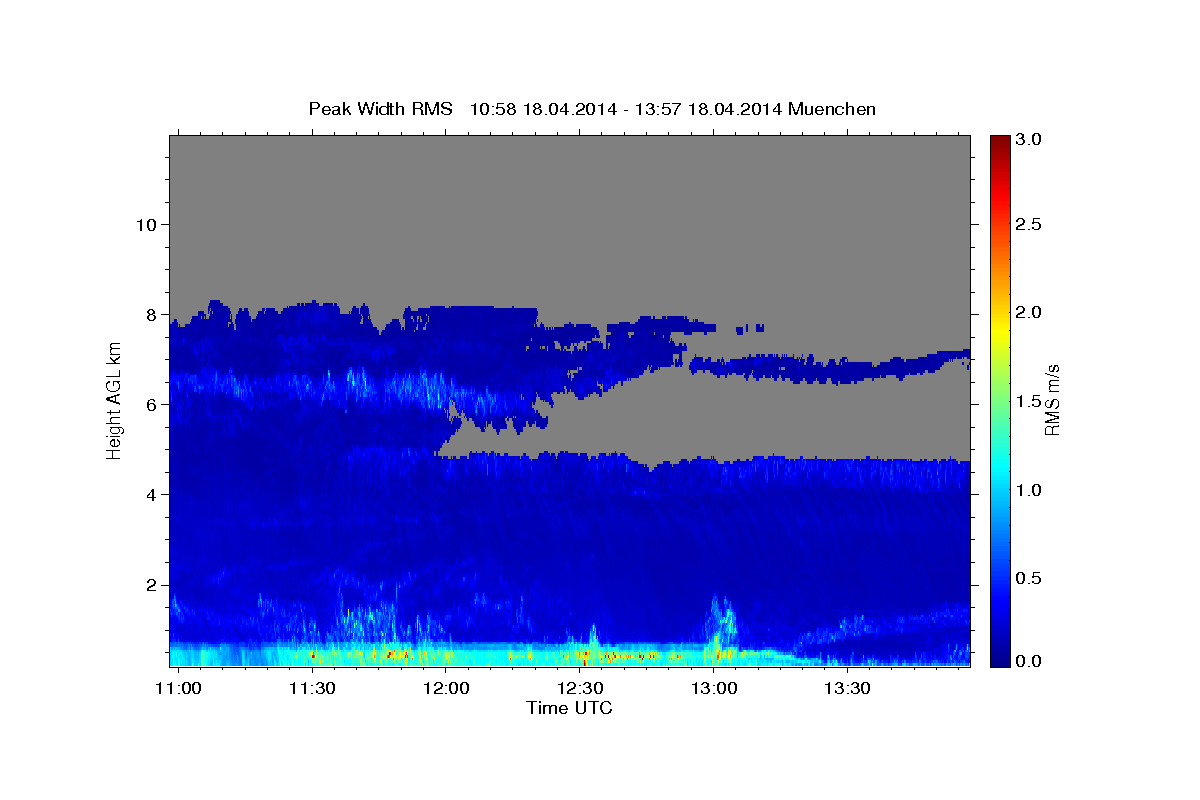1200x800 pixels.
Task: Click the height tick label 10
Action: point(146,224)
